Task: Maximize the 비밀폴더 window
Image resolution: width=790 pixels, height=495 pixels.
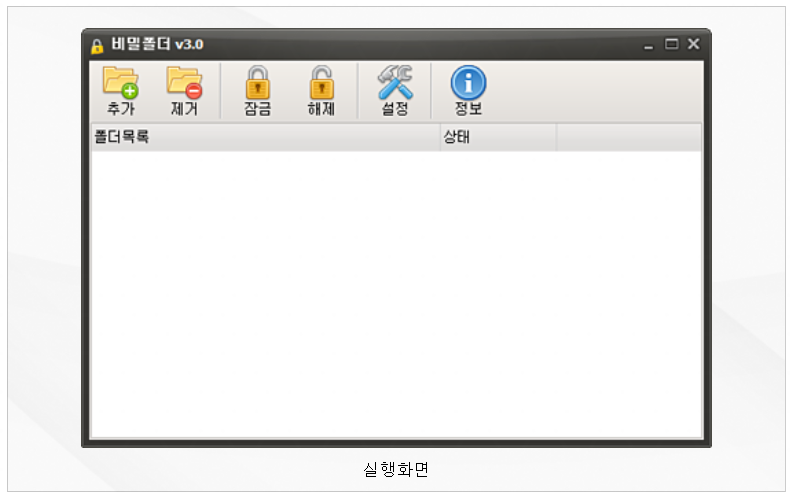Action: [x=671, y=44]
